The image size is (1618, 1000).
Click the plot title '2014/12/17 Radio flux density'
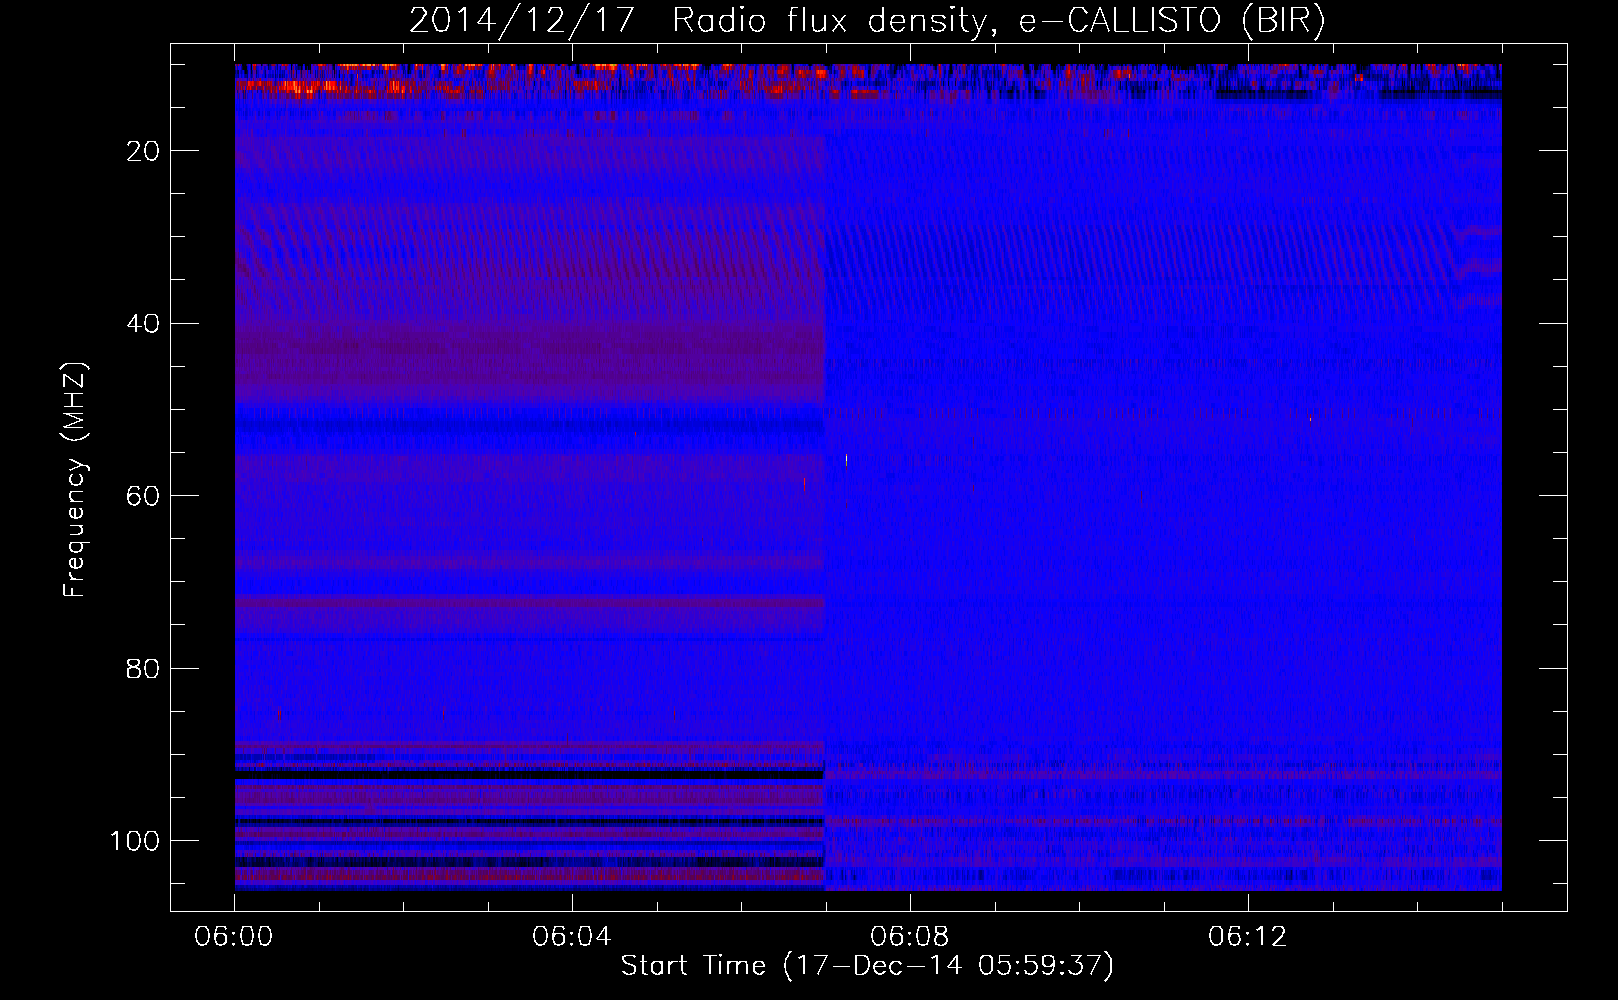868,21
